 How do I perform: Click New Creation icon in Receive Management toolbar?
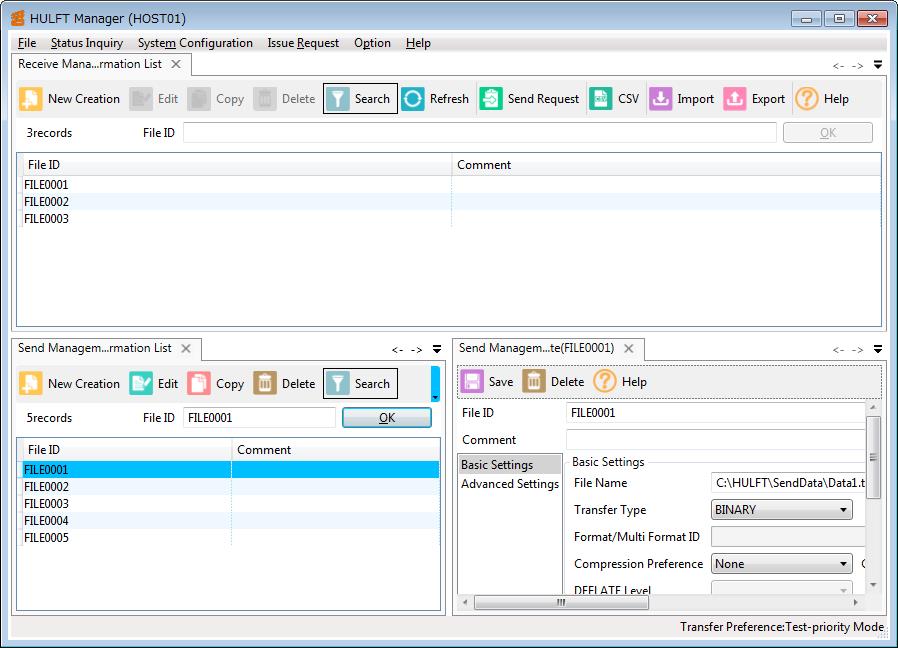coord(31,99)
